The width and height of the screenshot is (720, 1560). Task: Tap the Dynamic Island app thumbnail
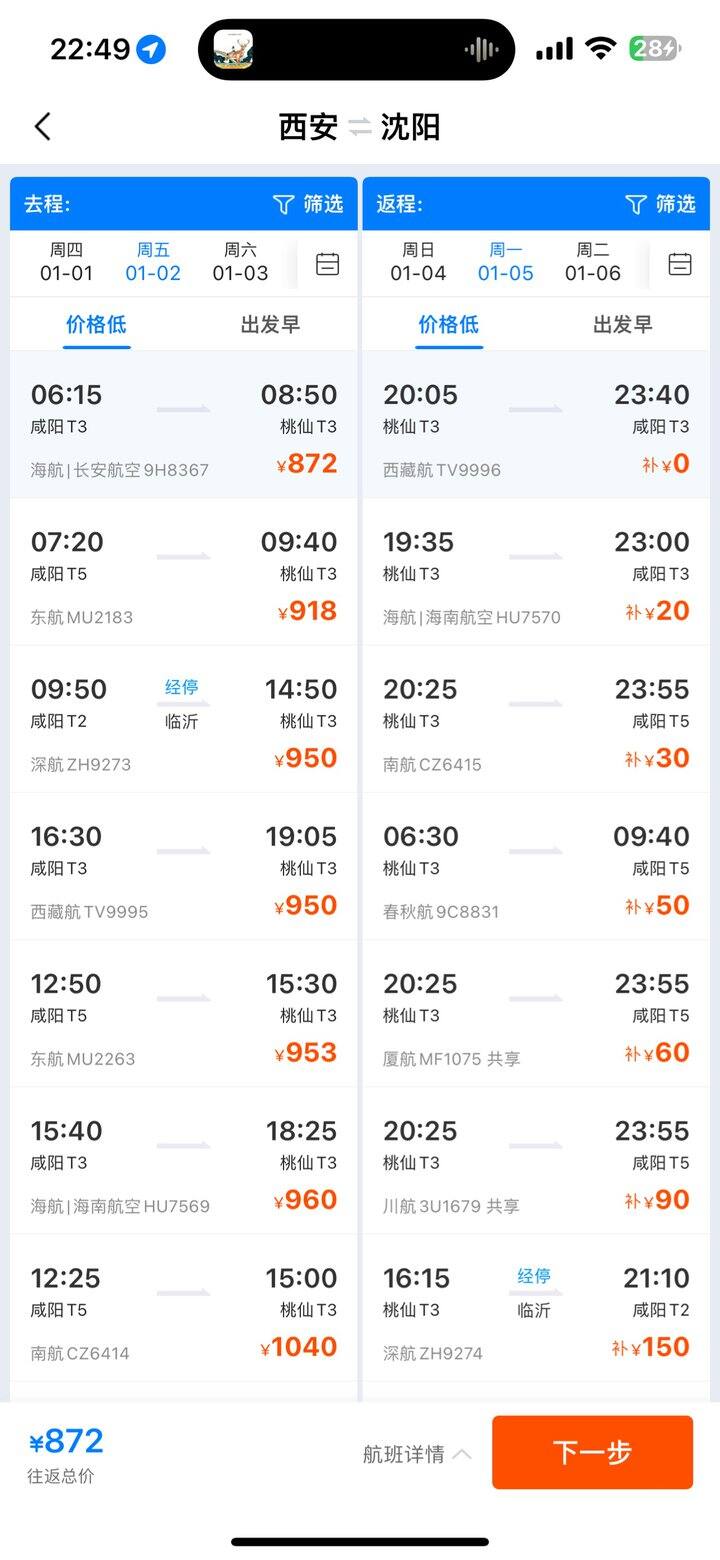[x=233, y=49]
